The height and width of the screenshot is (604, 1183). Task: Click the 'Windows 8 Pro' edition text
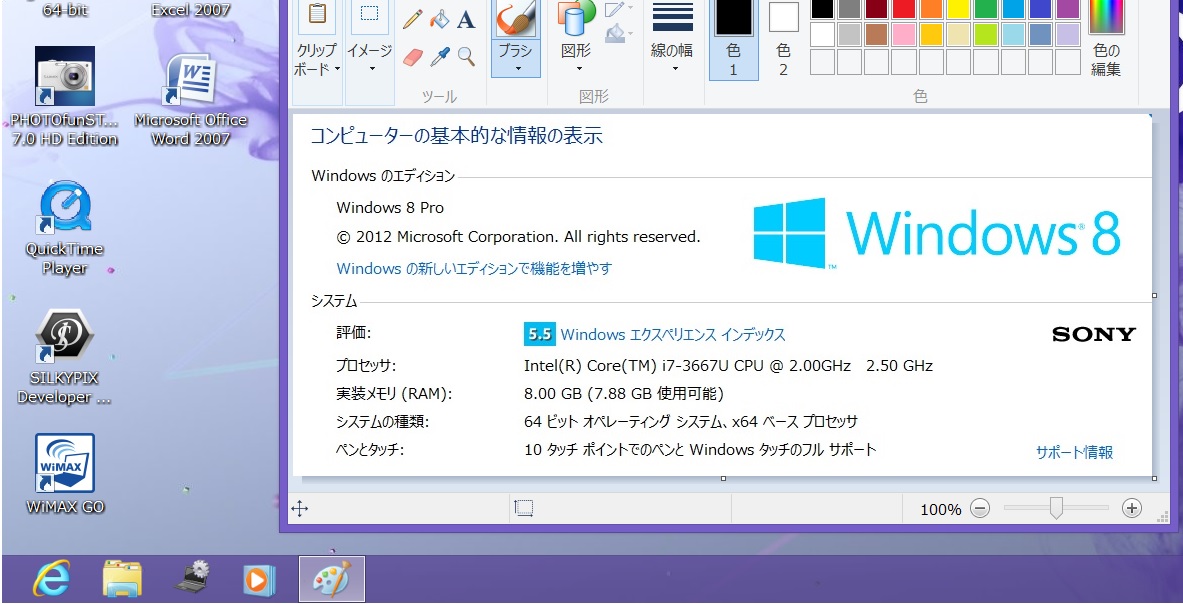tap(390, 207)
